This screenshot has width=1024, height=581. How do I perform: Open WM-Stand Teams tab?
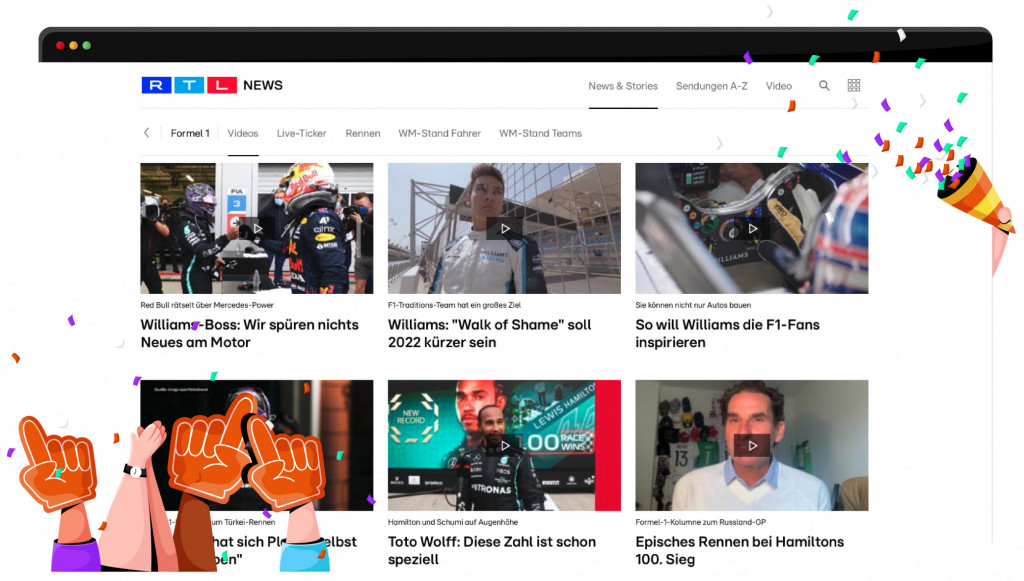(x=540, y=133)
